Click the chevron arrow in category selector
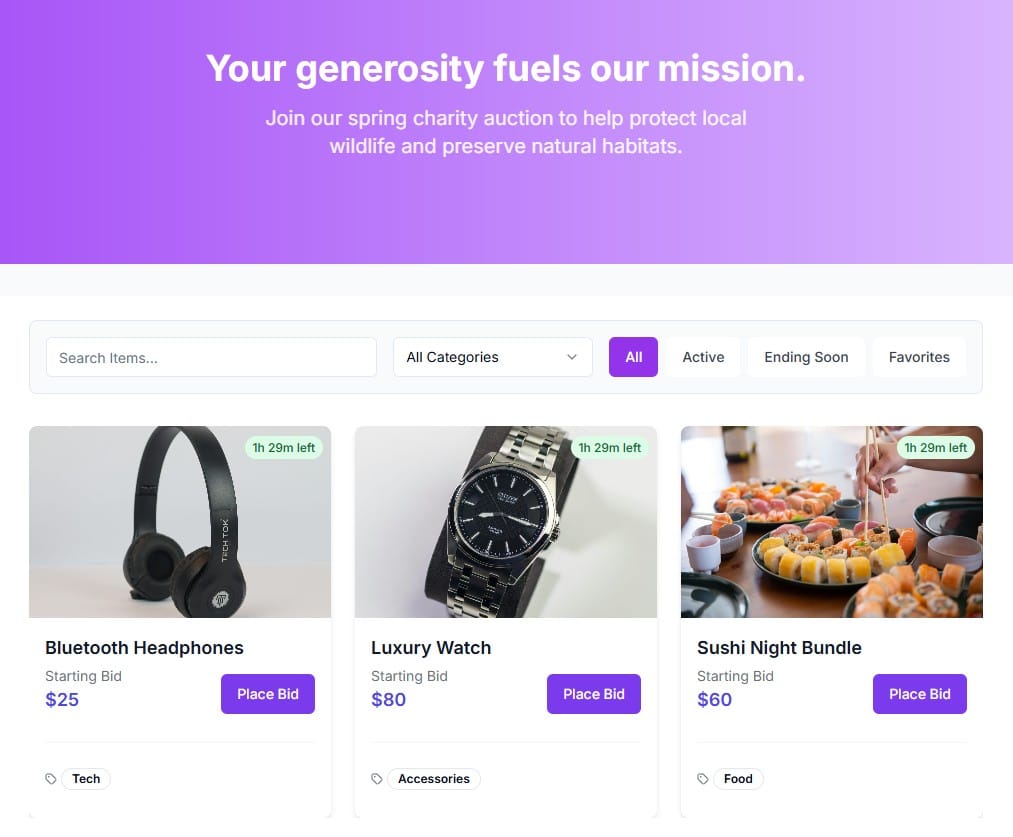This screenshot has height=837, width=1013. tap(572, 357)
